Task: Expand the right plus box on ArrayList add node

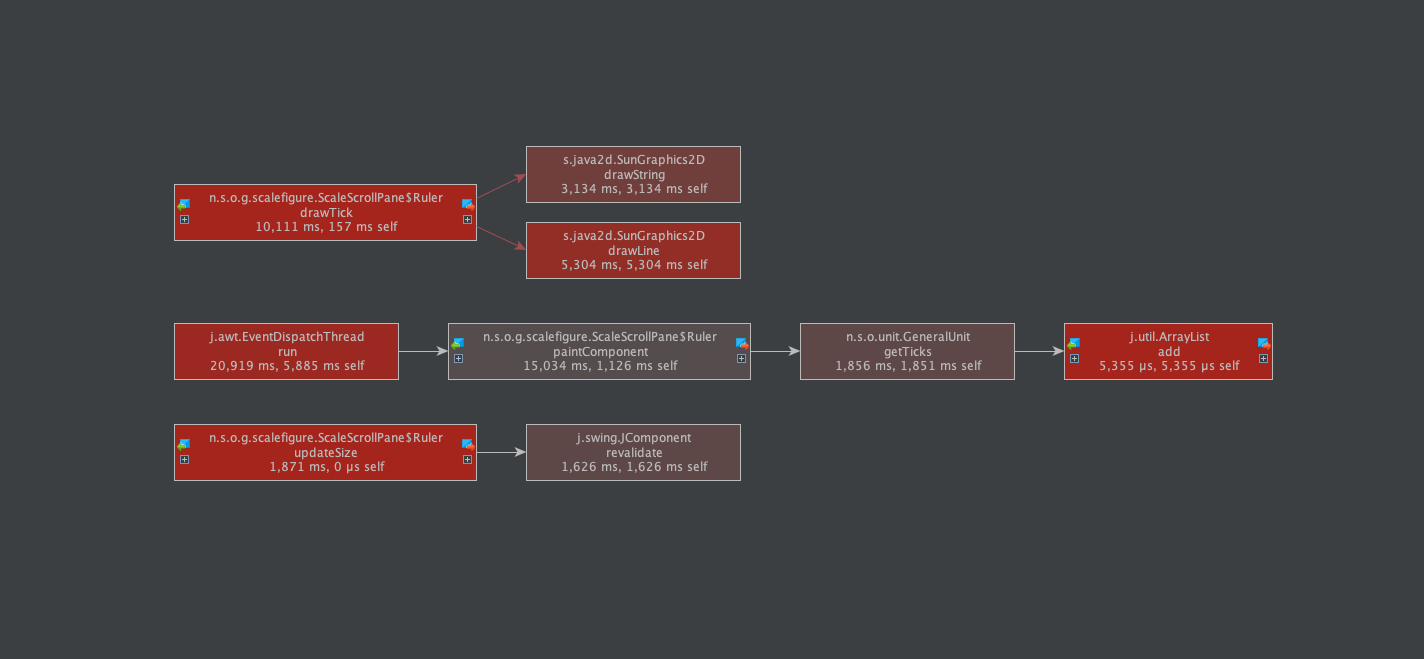Action: tap(1263, 358)
